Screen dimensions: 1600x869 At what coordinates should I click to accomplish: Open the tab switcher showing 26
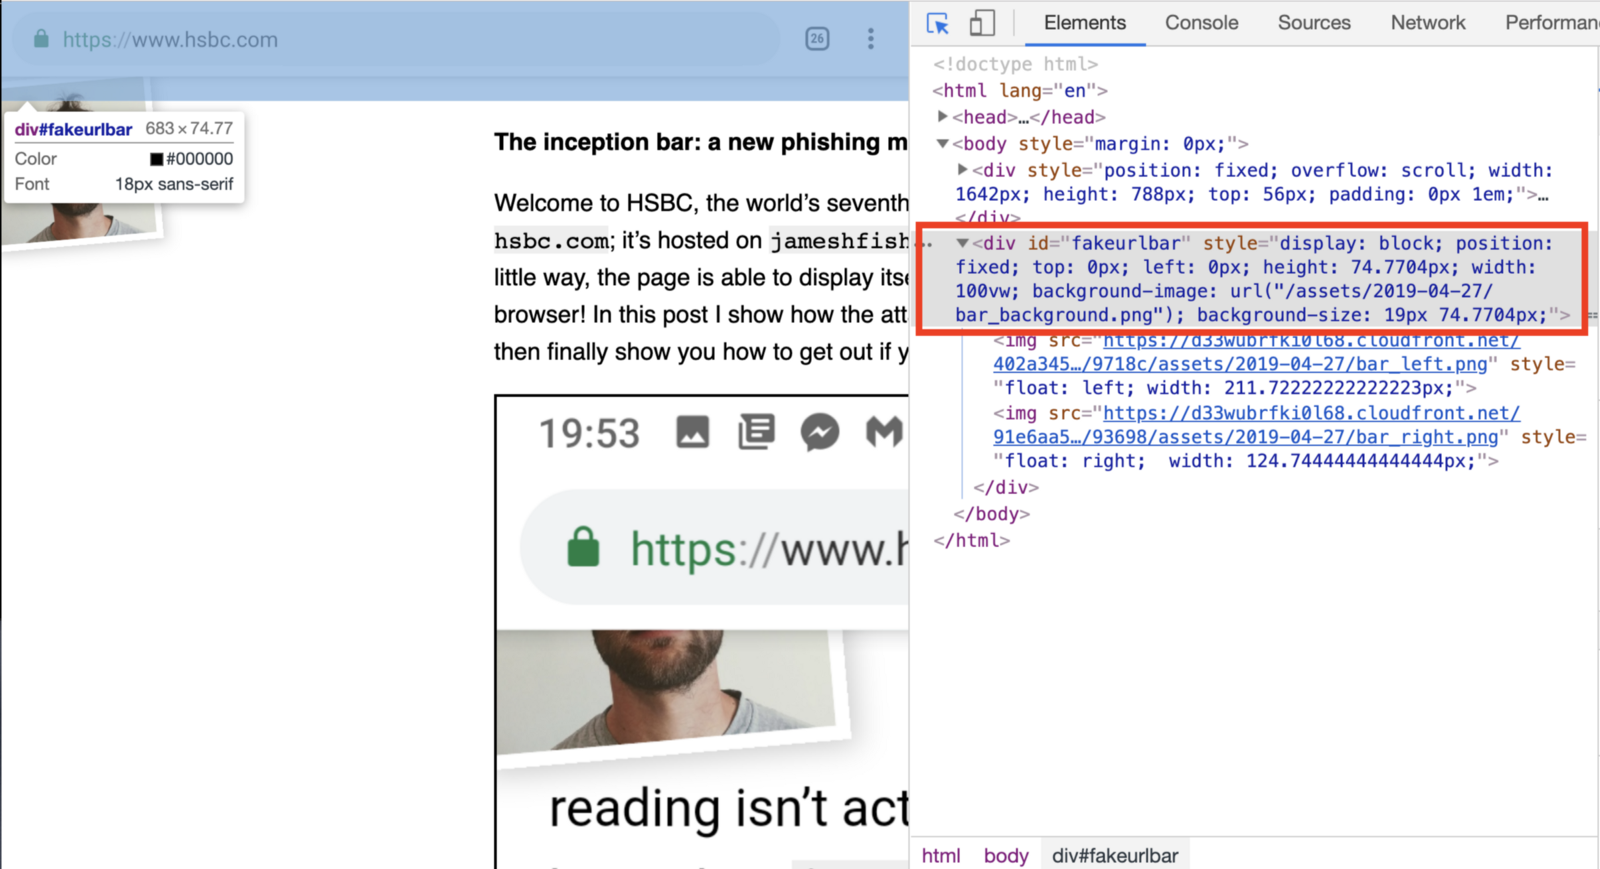coord(817,39)
